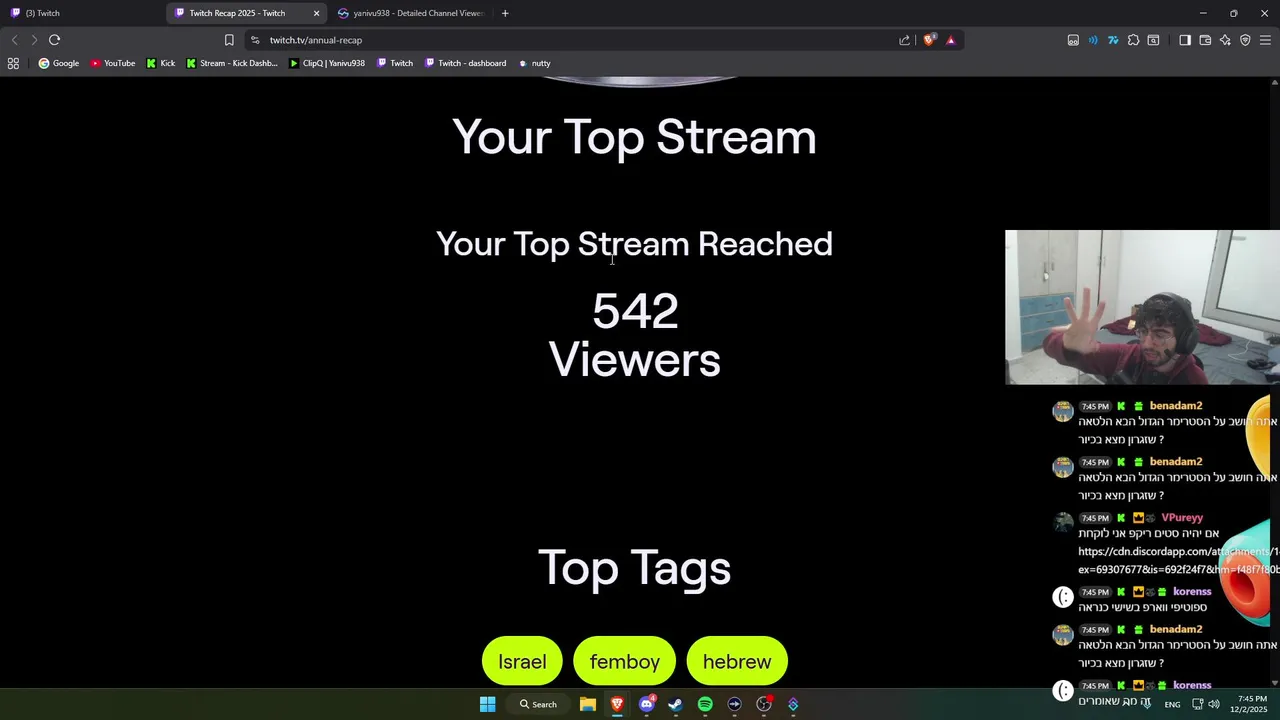Open the Windows Start menu

pyautogui.click(x=487, y=704)
